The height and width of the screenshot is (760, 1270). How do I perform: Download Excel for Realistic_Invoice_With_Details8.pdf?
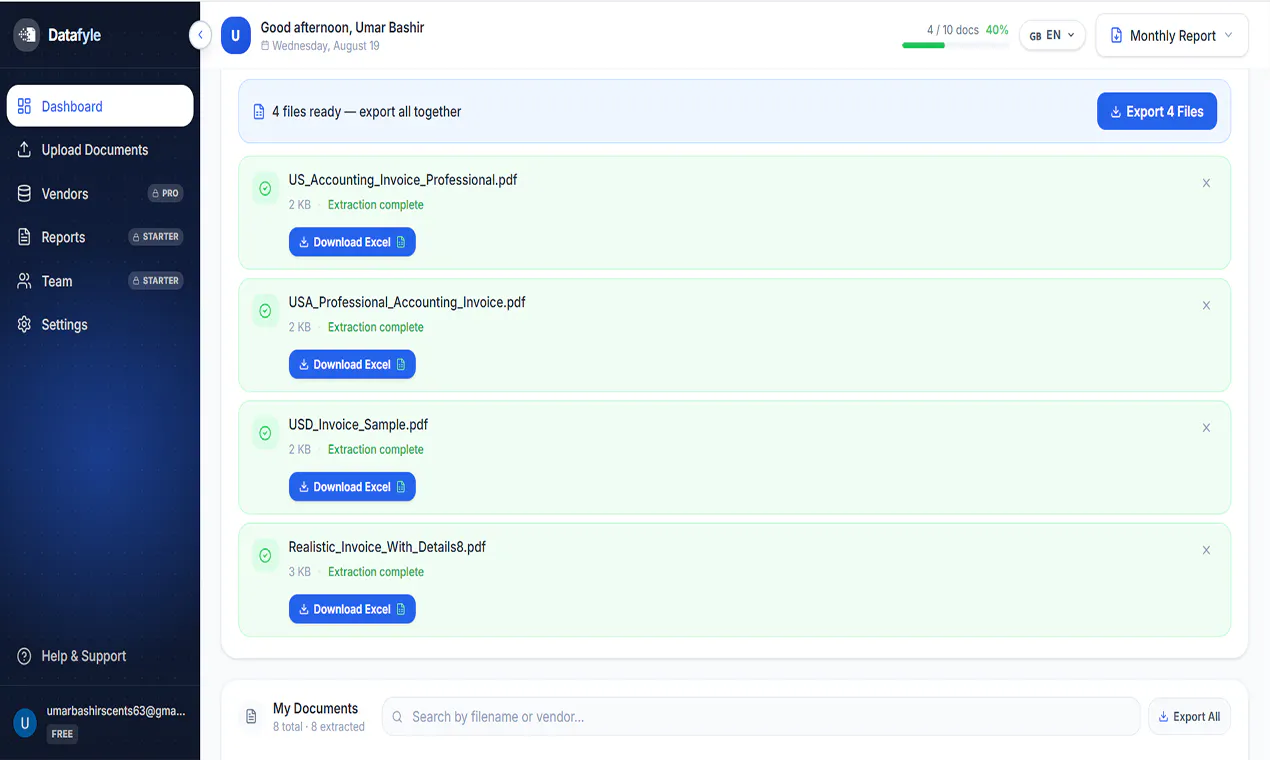click(352, 609)
